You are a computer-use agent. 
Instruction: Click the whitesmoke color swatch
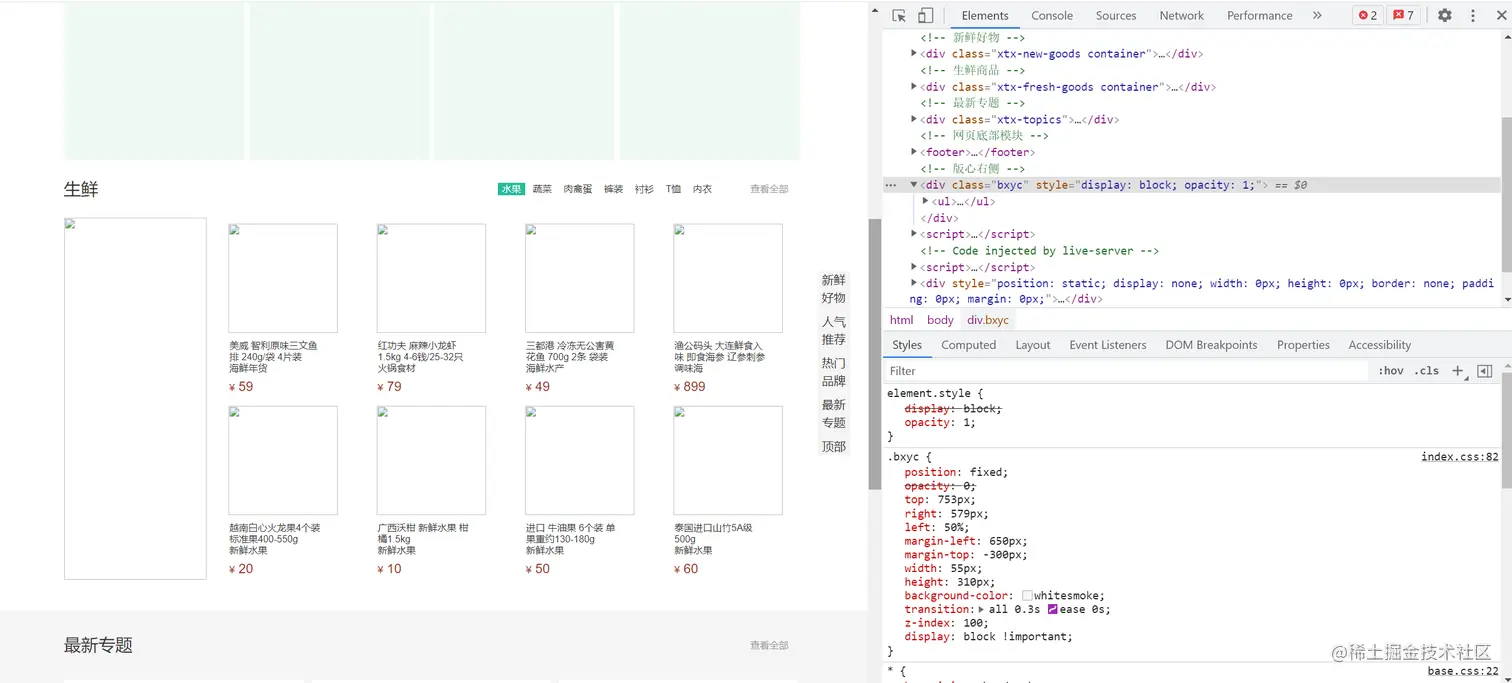tap(1027, 596)
